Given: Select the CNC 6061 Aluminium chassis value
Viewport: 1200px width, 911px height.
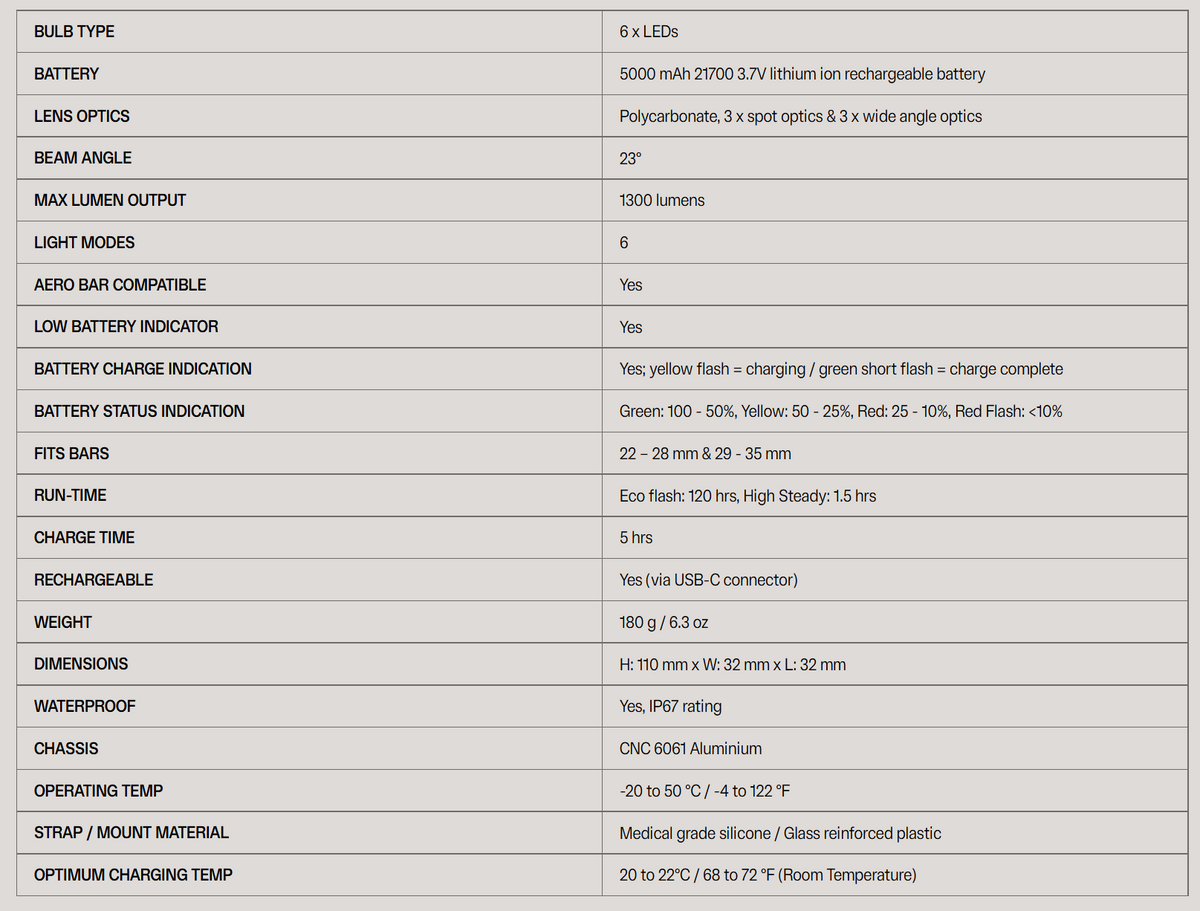Looking at the screenshot, I should pyautogui.click(x=690, y=748).
